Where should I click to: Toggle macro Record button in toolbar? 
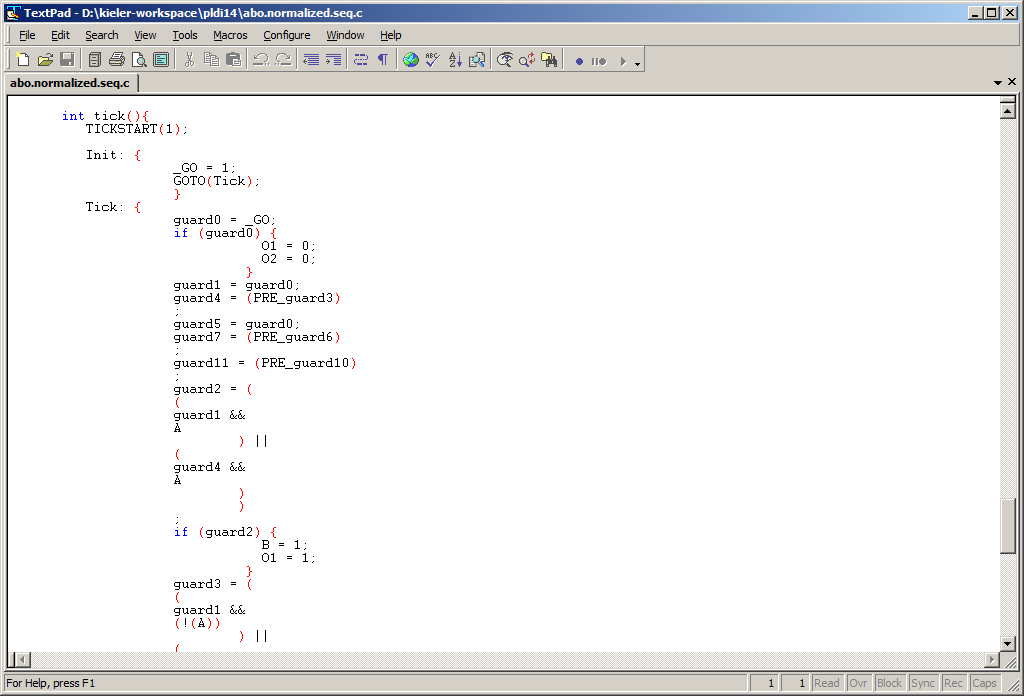coord(579,61)
